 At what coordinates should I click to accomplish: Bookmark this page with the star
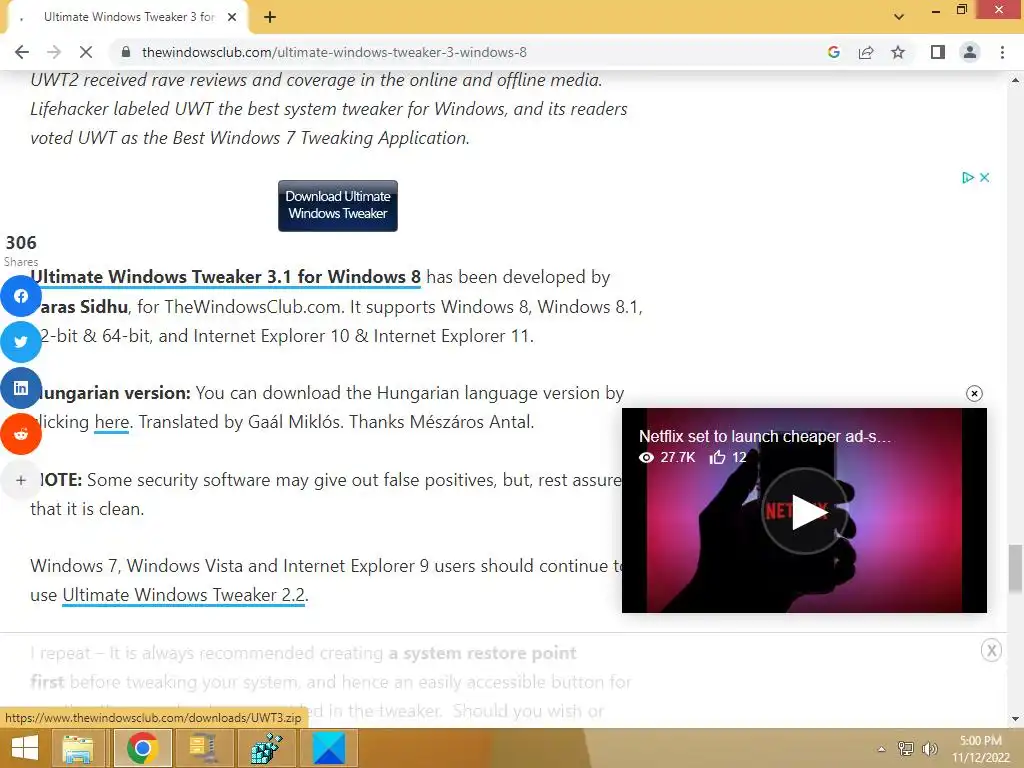(899, 52)
